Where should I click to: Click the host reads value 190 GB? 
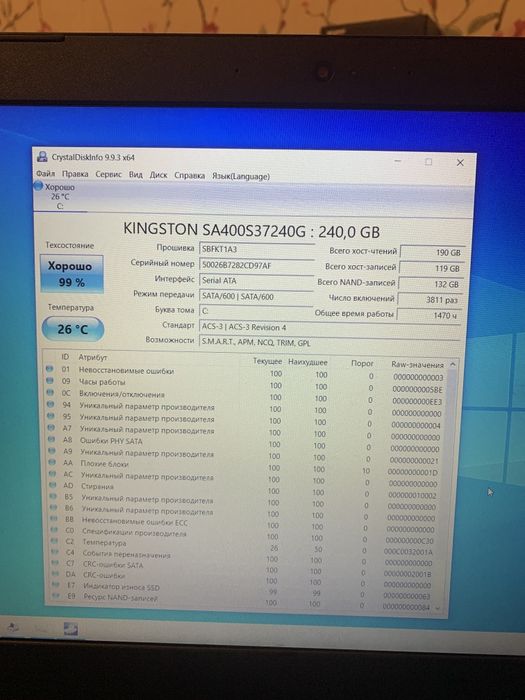(x=432, y=252)
